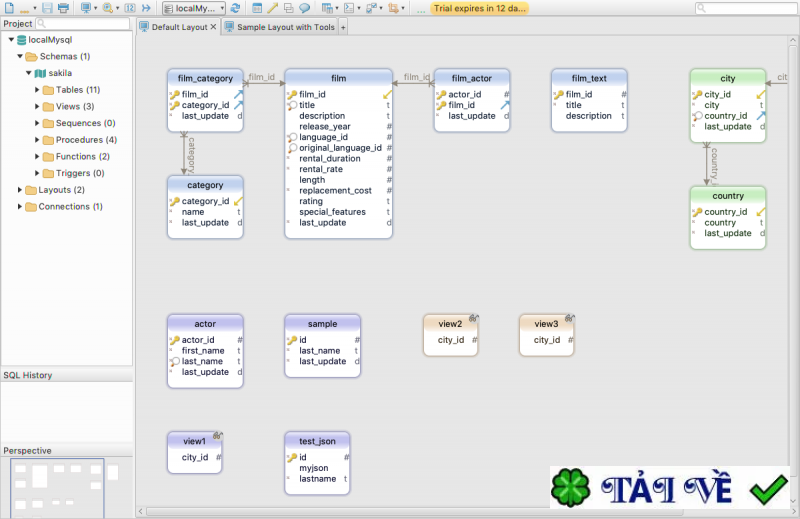
Task: Click replacement_cost column in film table
Action: coord(335,190)
